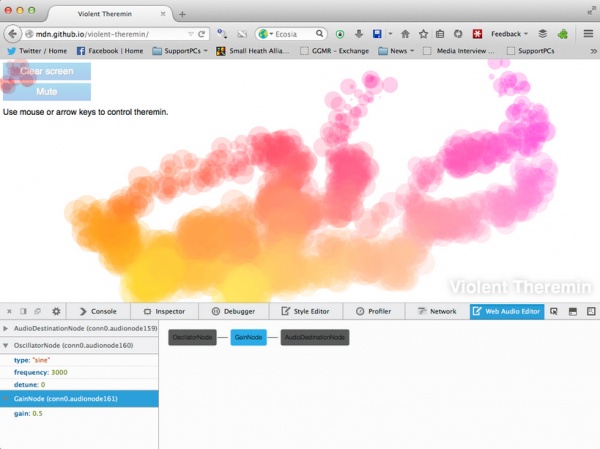Switch to the Console tab

(x=97, y=311)
